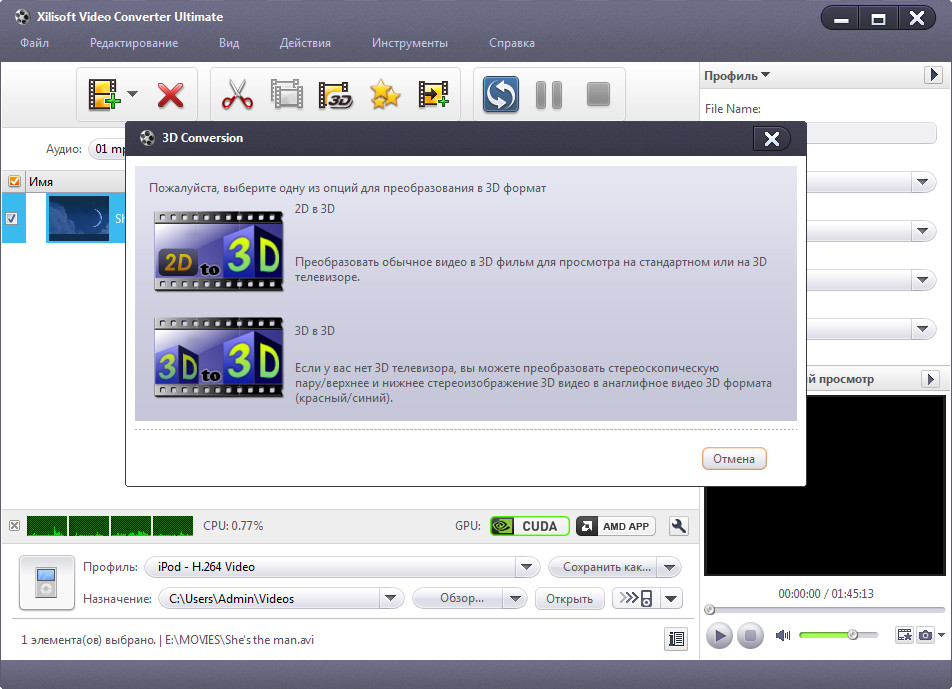Open the Действия menu
The height and width of the screenshot is (689, 952).
305,43
